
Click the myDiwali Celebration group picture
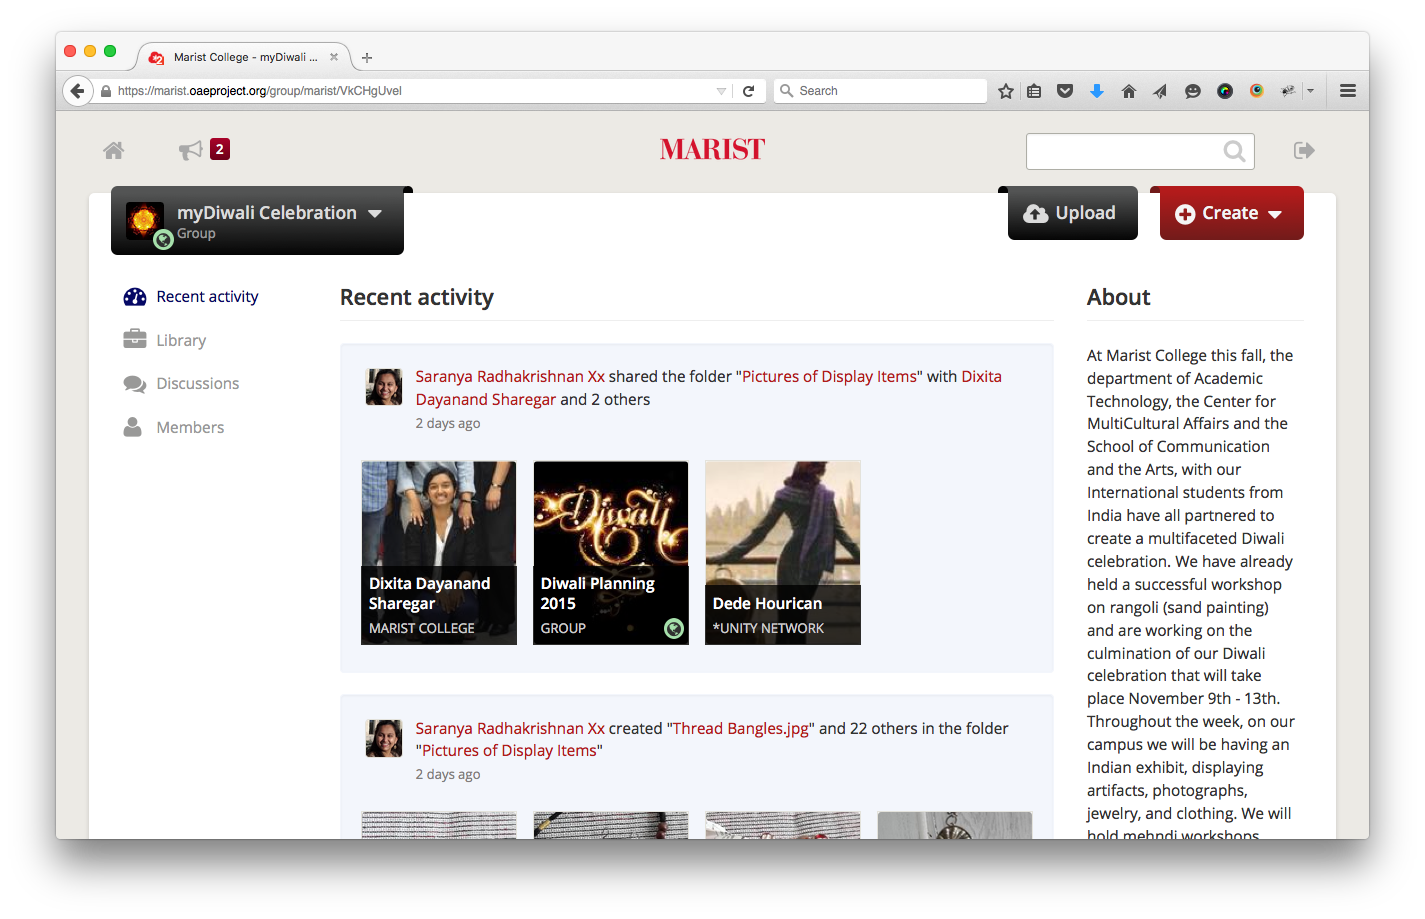pyautogui.click(x=144, y=220)
